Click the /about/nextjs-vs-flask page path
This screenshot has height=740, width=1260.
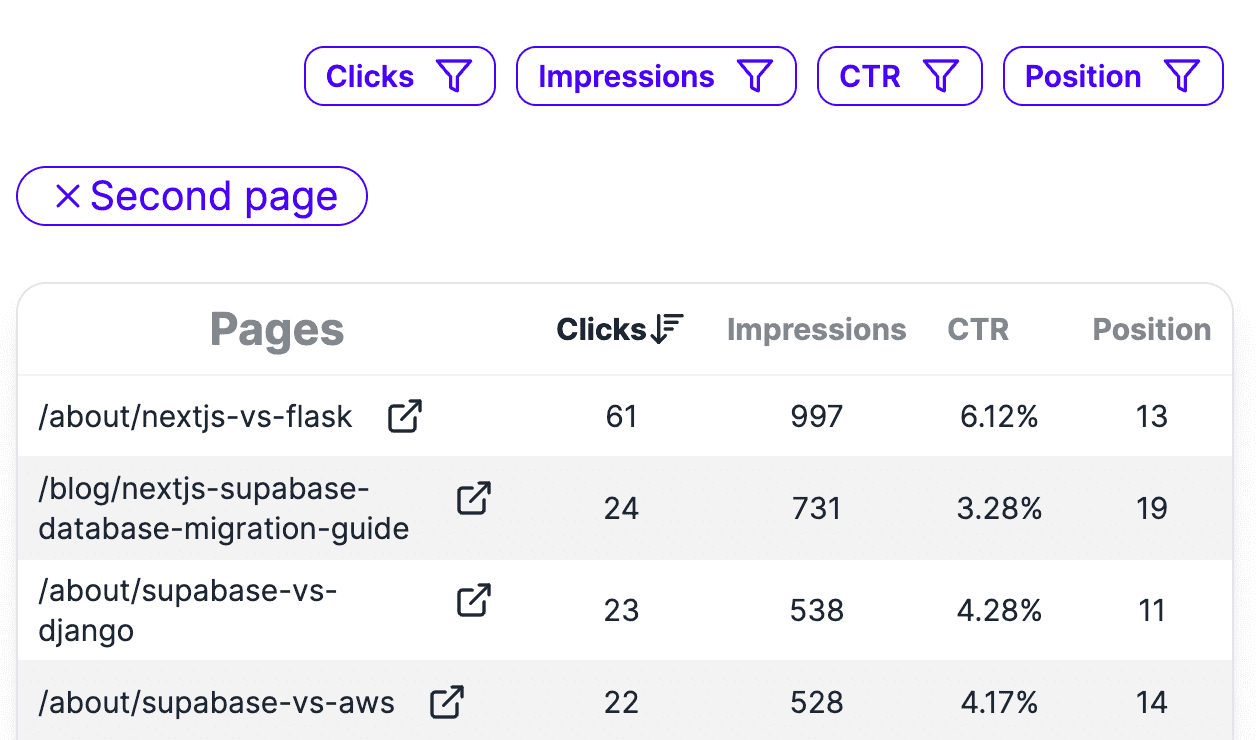point(195,417)
